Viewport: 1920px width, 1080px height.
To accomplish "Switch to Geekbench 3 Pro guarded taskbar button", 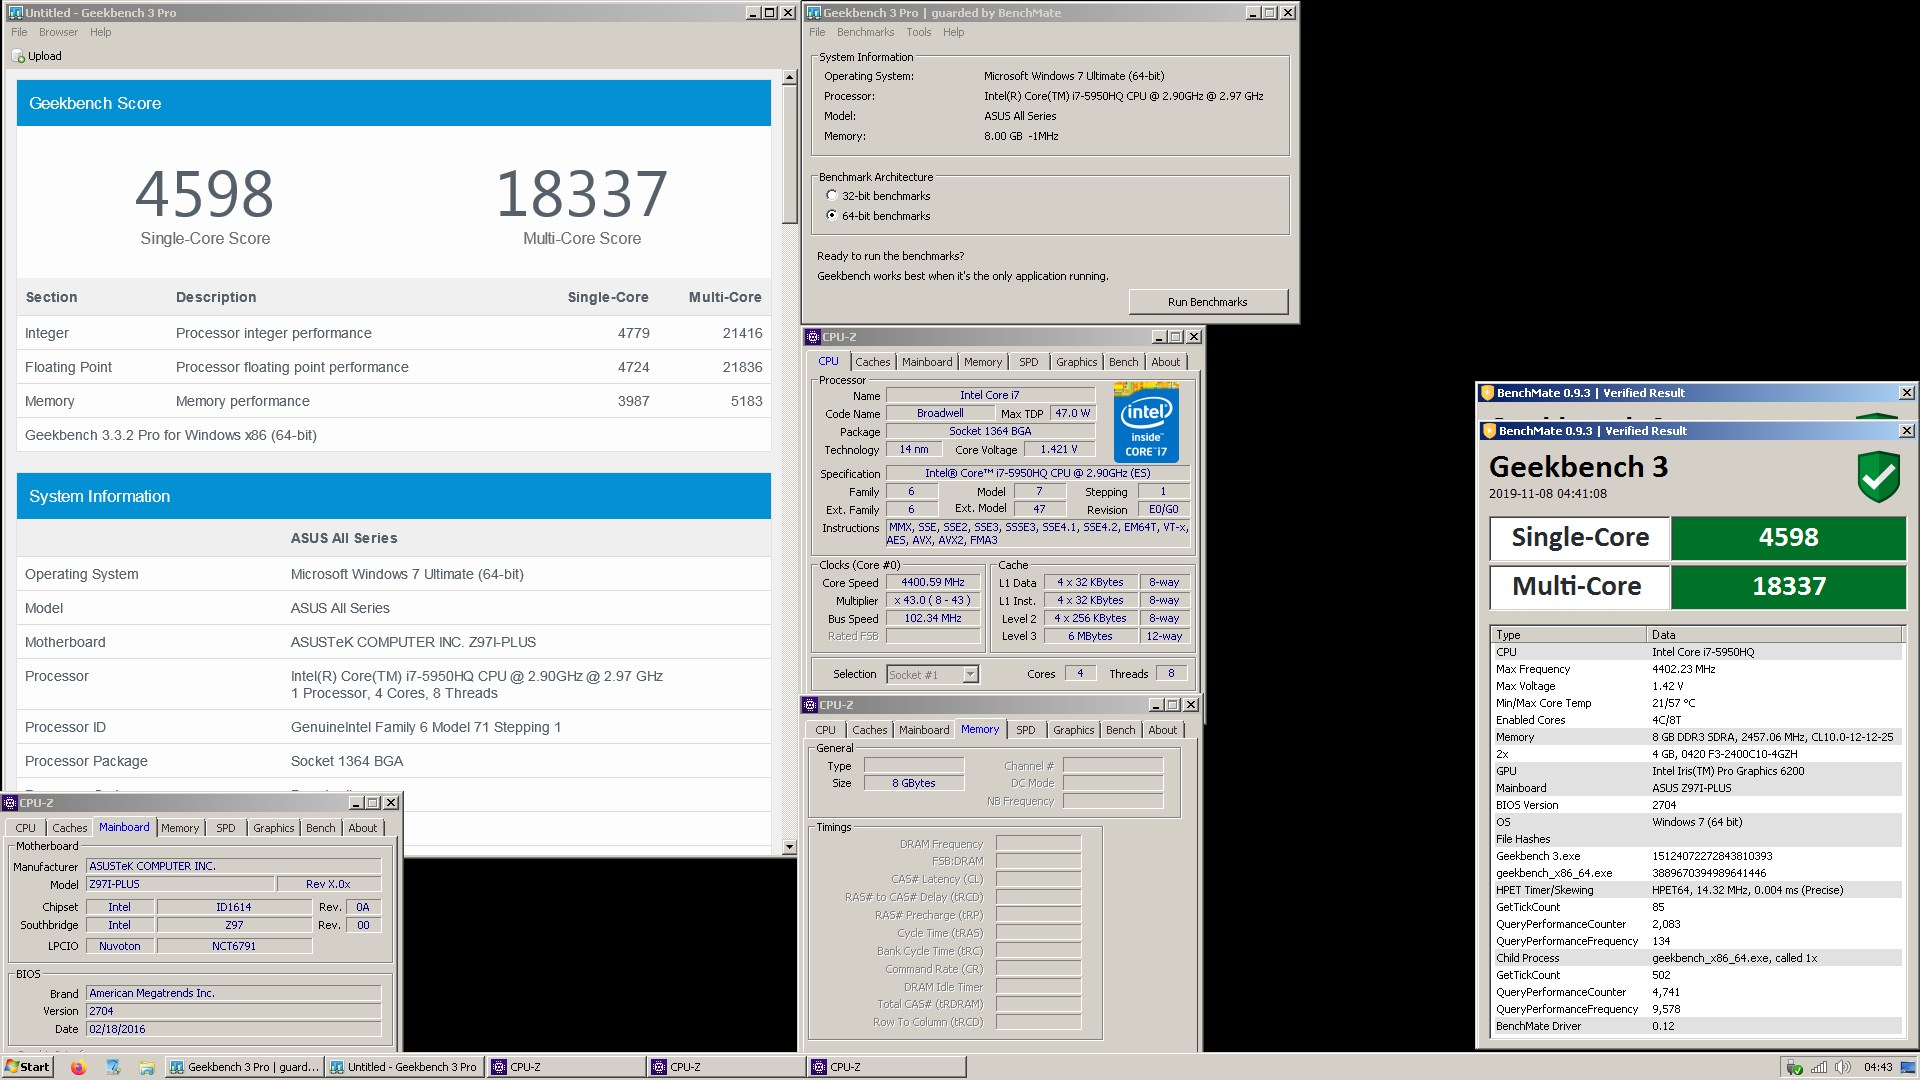I will [244, 1067].
